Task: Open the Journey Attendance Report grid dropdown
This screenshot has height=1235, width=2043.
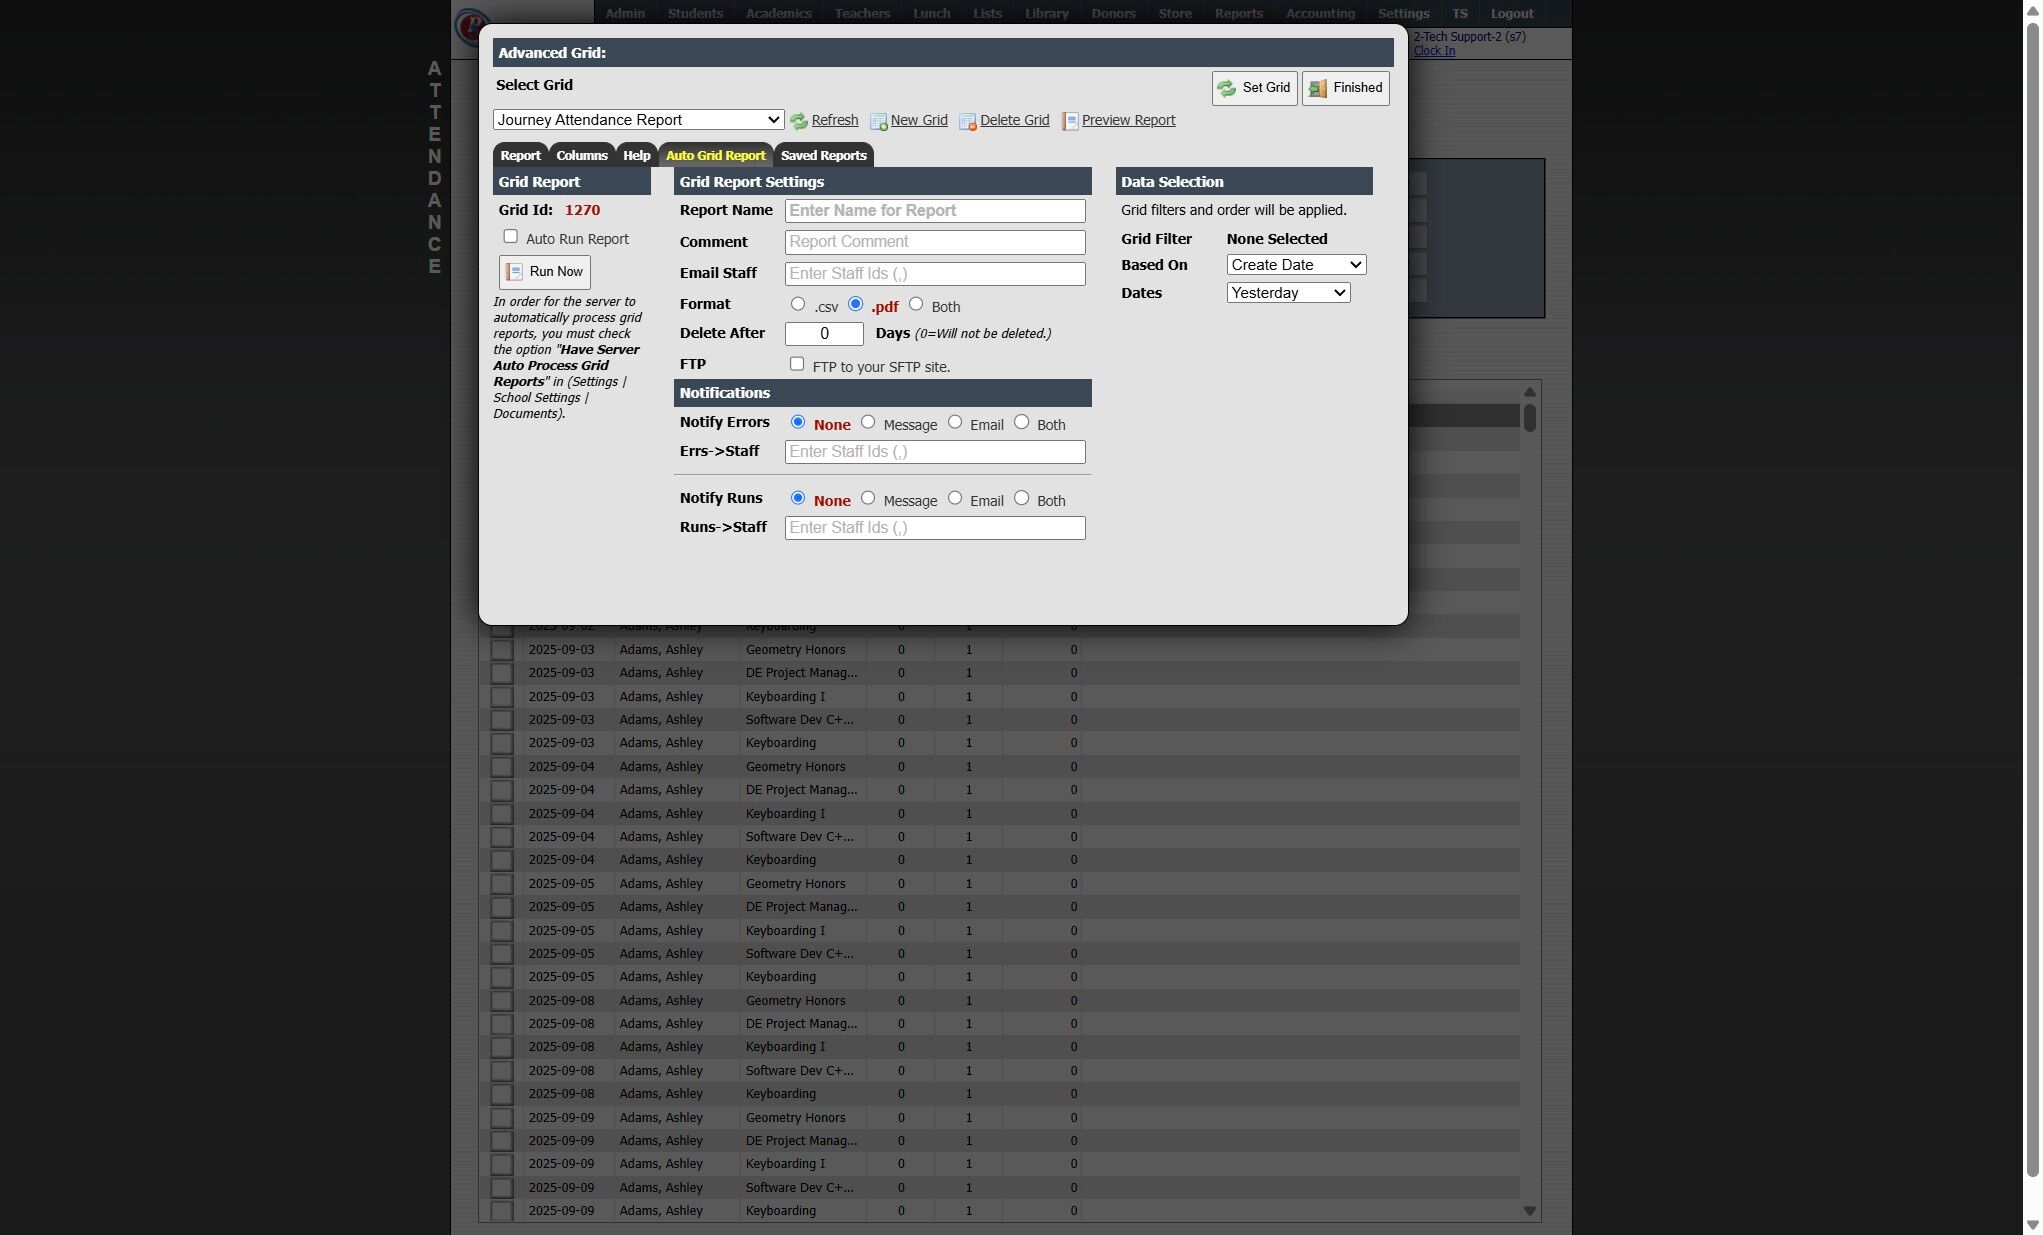Action: (638, 120)
